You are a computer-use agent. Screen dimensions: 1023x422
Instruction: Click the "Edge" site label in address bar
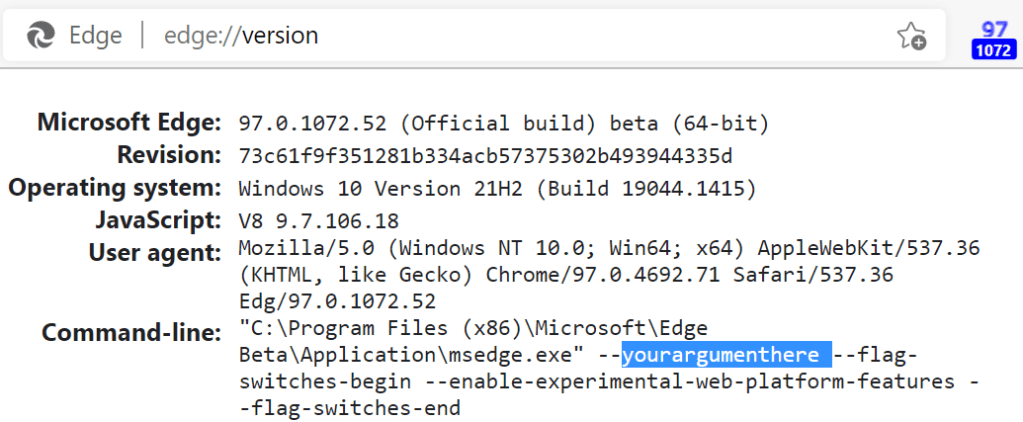pyautogui.click(x=95, y=36)
